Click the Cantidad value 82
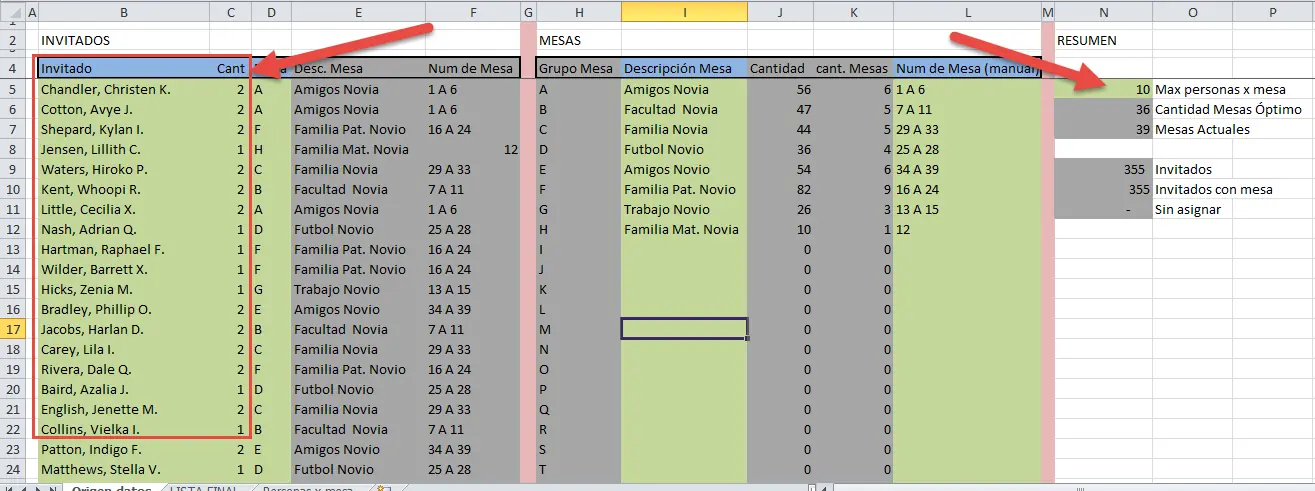This screenshot has width=1315, height=491. tap(780, 189)
